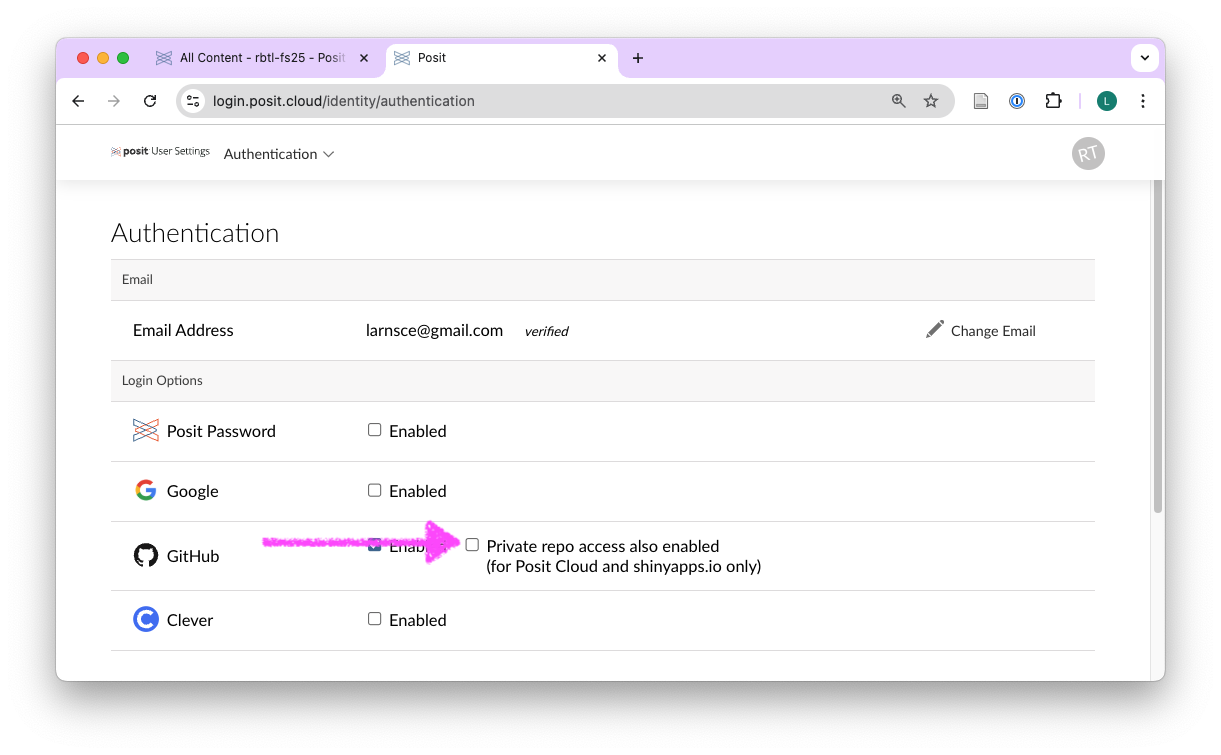Open the 1Password extension
Viewport: 1221px width, 755px height.
point(1017,101)
